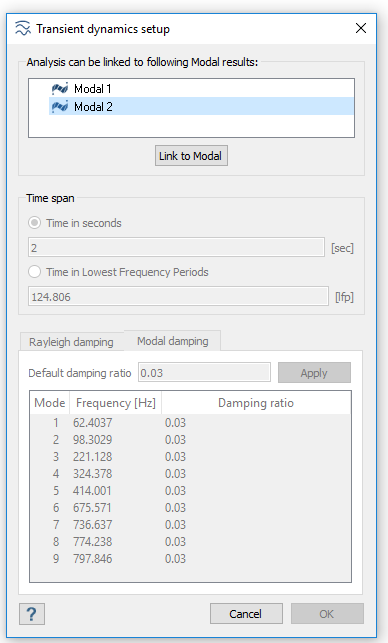Click the lowest frequency periods input field
Viewport: 388px width, 643px height.
tap(178, 296)
